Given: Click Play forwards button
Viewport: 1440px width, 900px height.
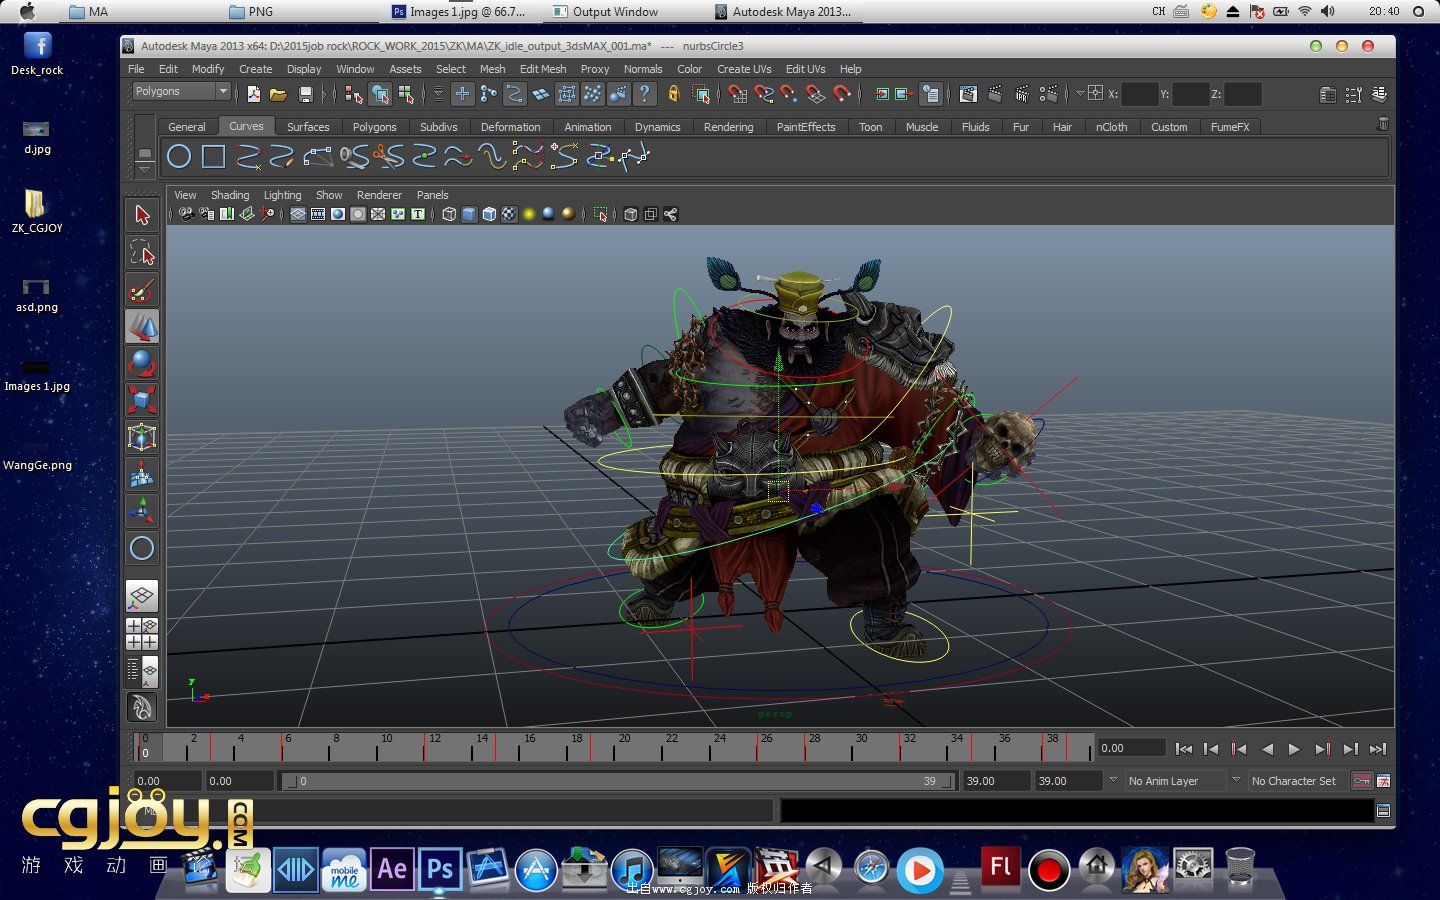Looking at the screenshot, I should pos(1294,749).
